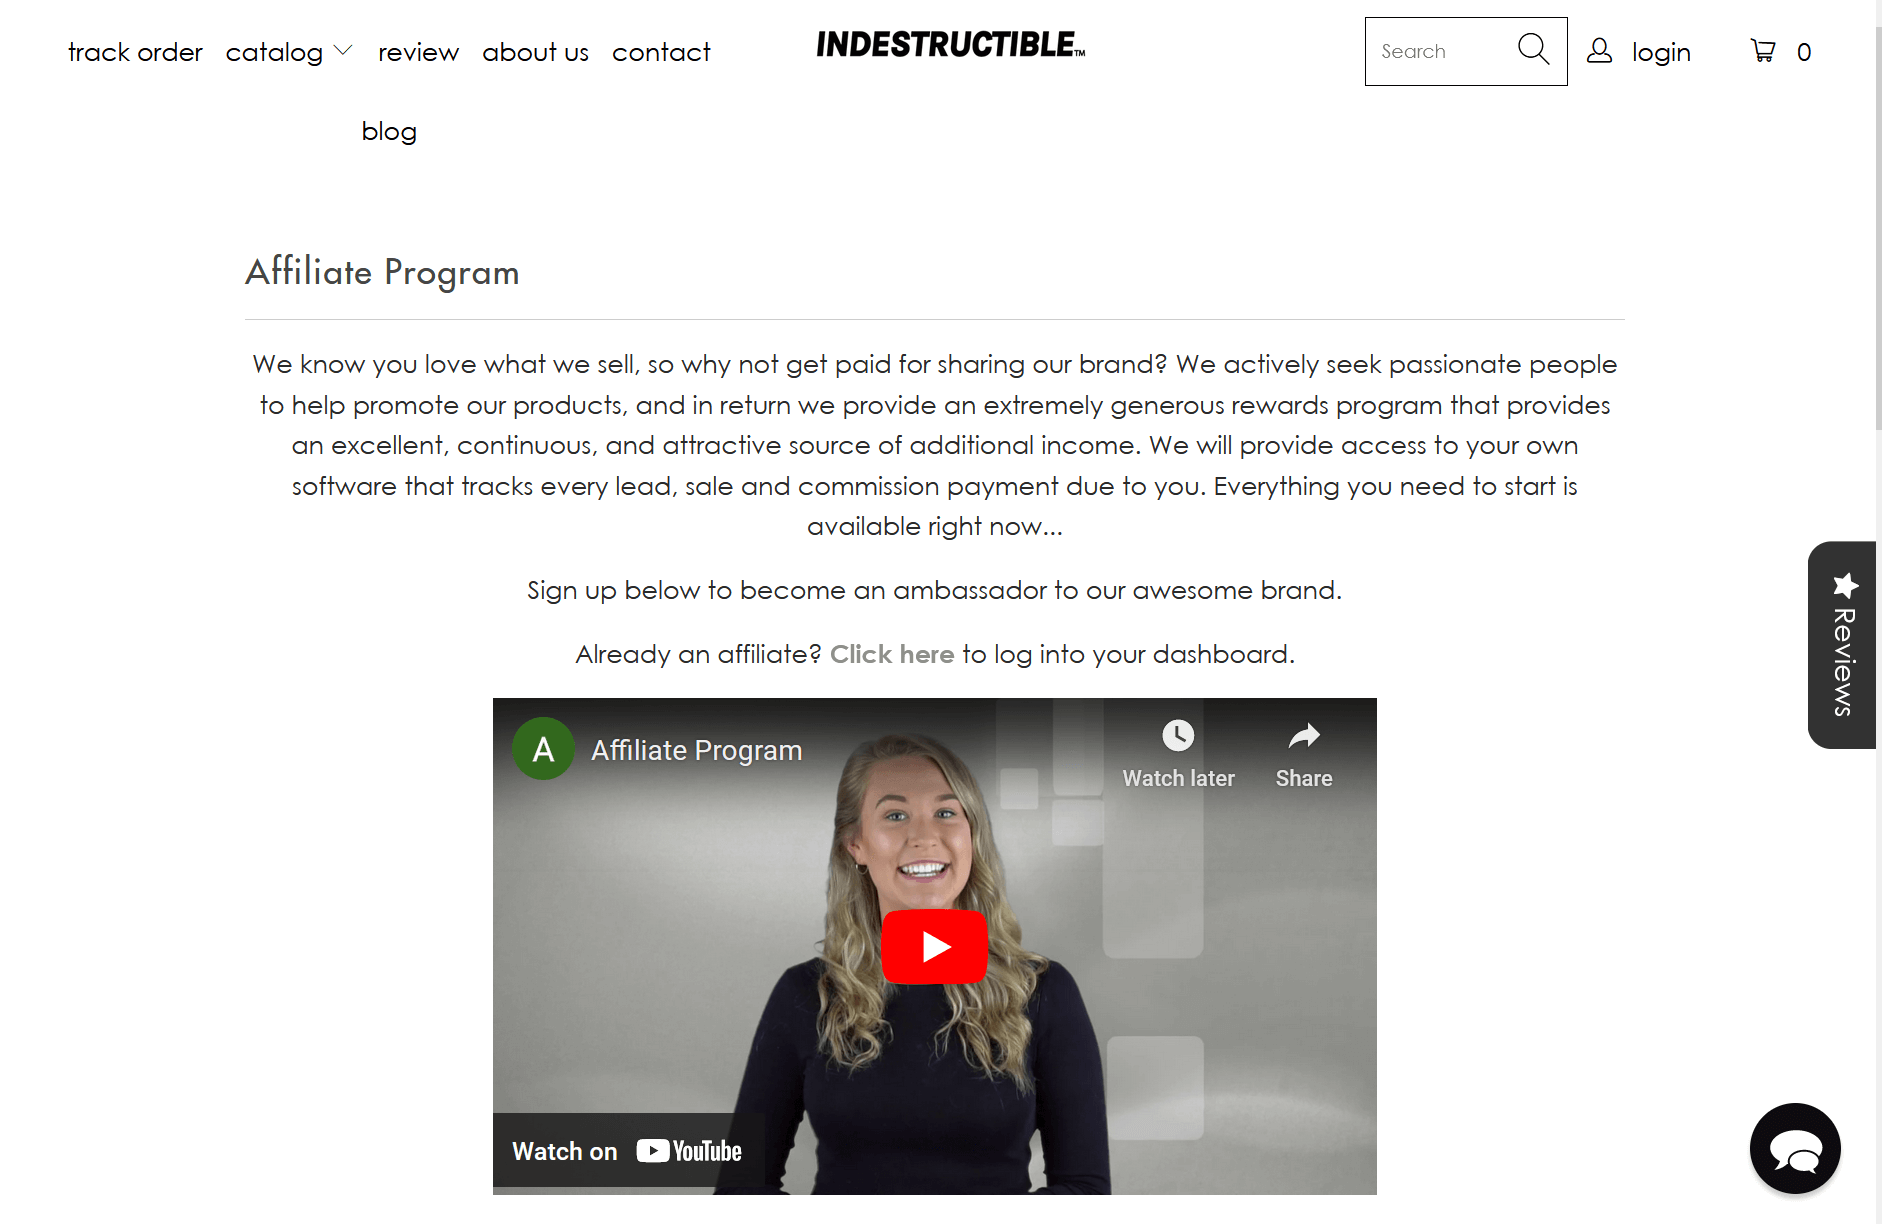Open the blog menu link
This screenshot has height=1224, width=1882.
[x=389, y=131]
